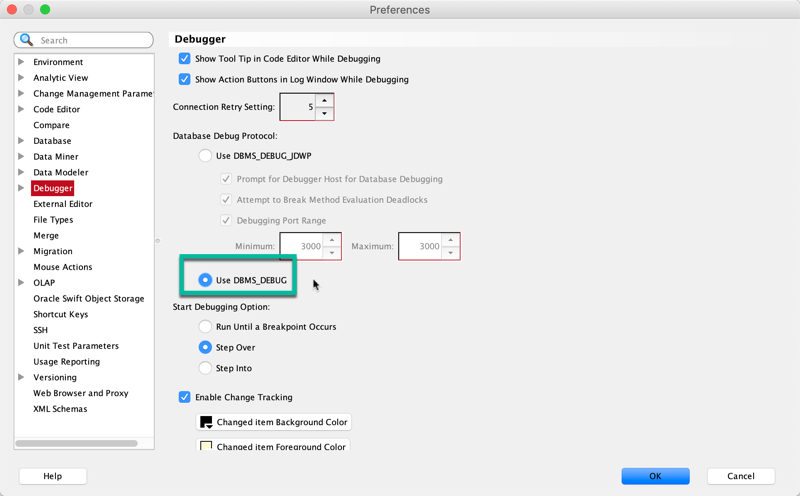
Task: Select Use DBMS_DEBUG_JDWP radio button
Action: point(205,156)
